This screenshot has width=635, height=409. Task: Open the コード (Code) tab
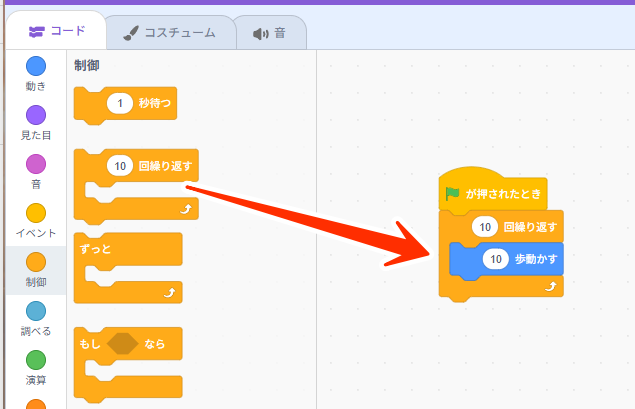pos(57,31)
